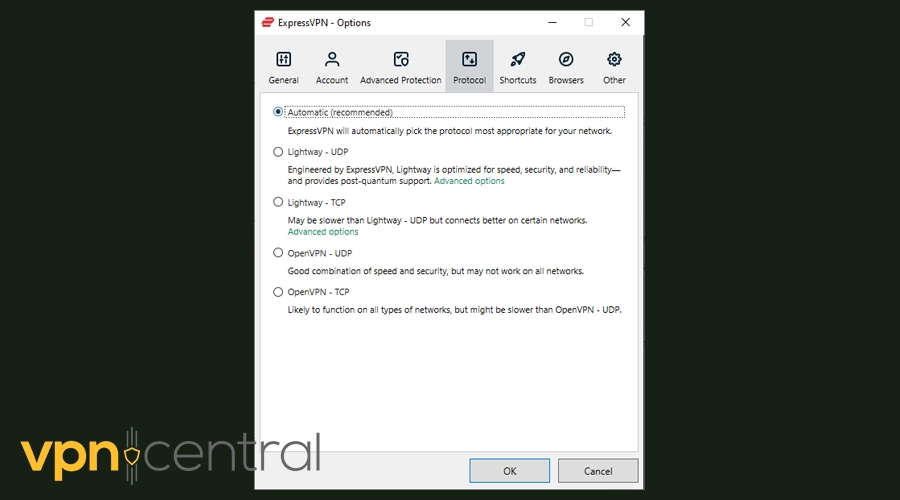The height and width of the screenshot is (500, 900).
Task: Select Lightway - TCP protocol
Action: (x=278, y=202)
